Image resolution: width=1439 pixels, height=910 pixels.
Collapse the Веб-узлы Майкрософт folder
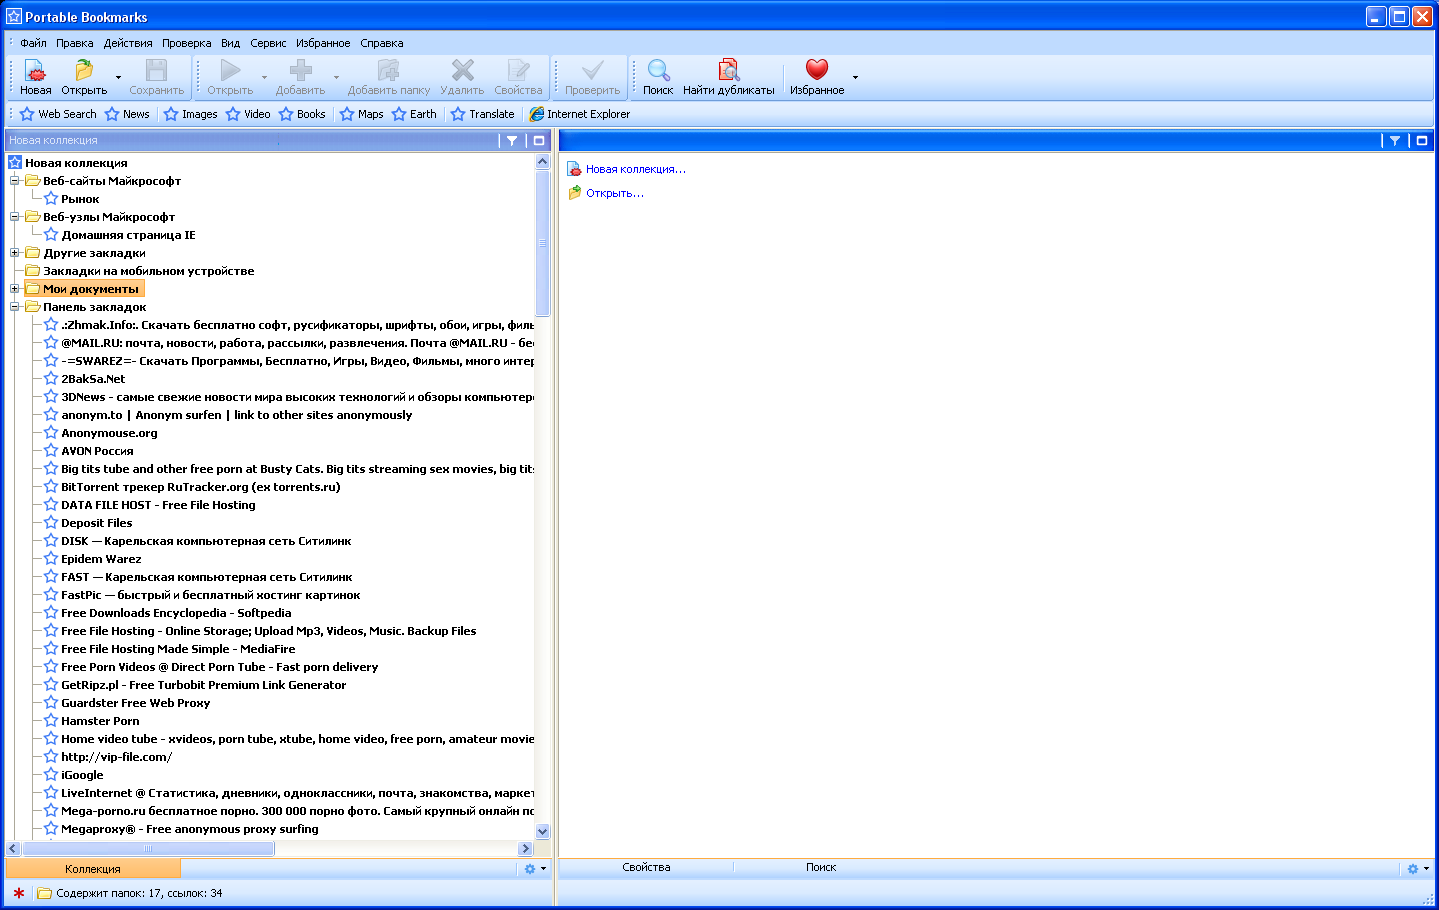click(x=15, y=217)
